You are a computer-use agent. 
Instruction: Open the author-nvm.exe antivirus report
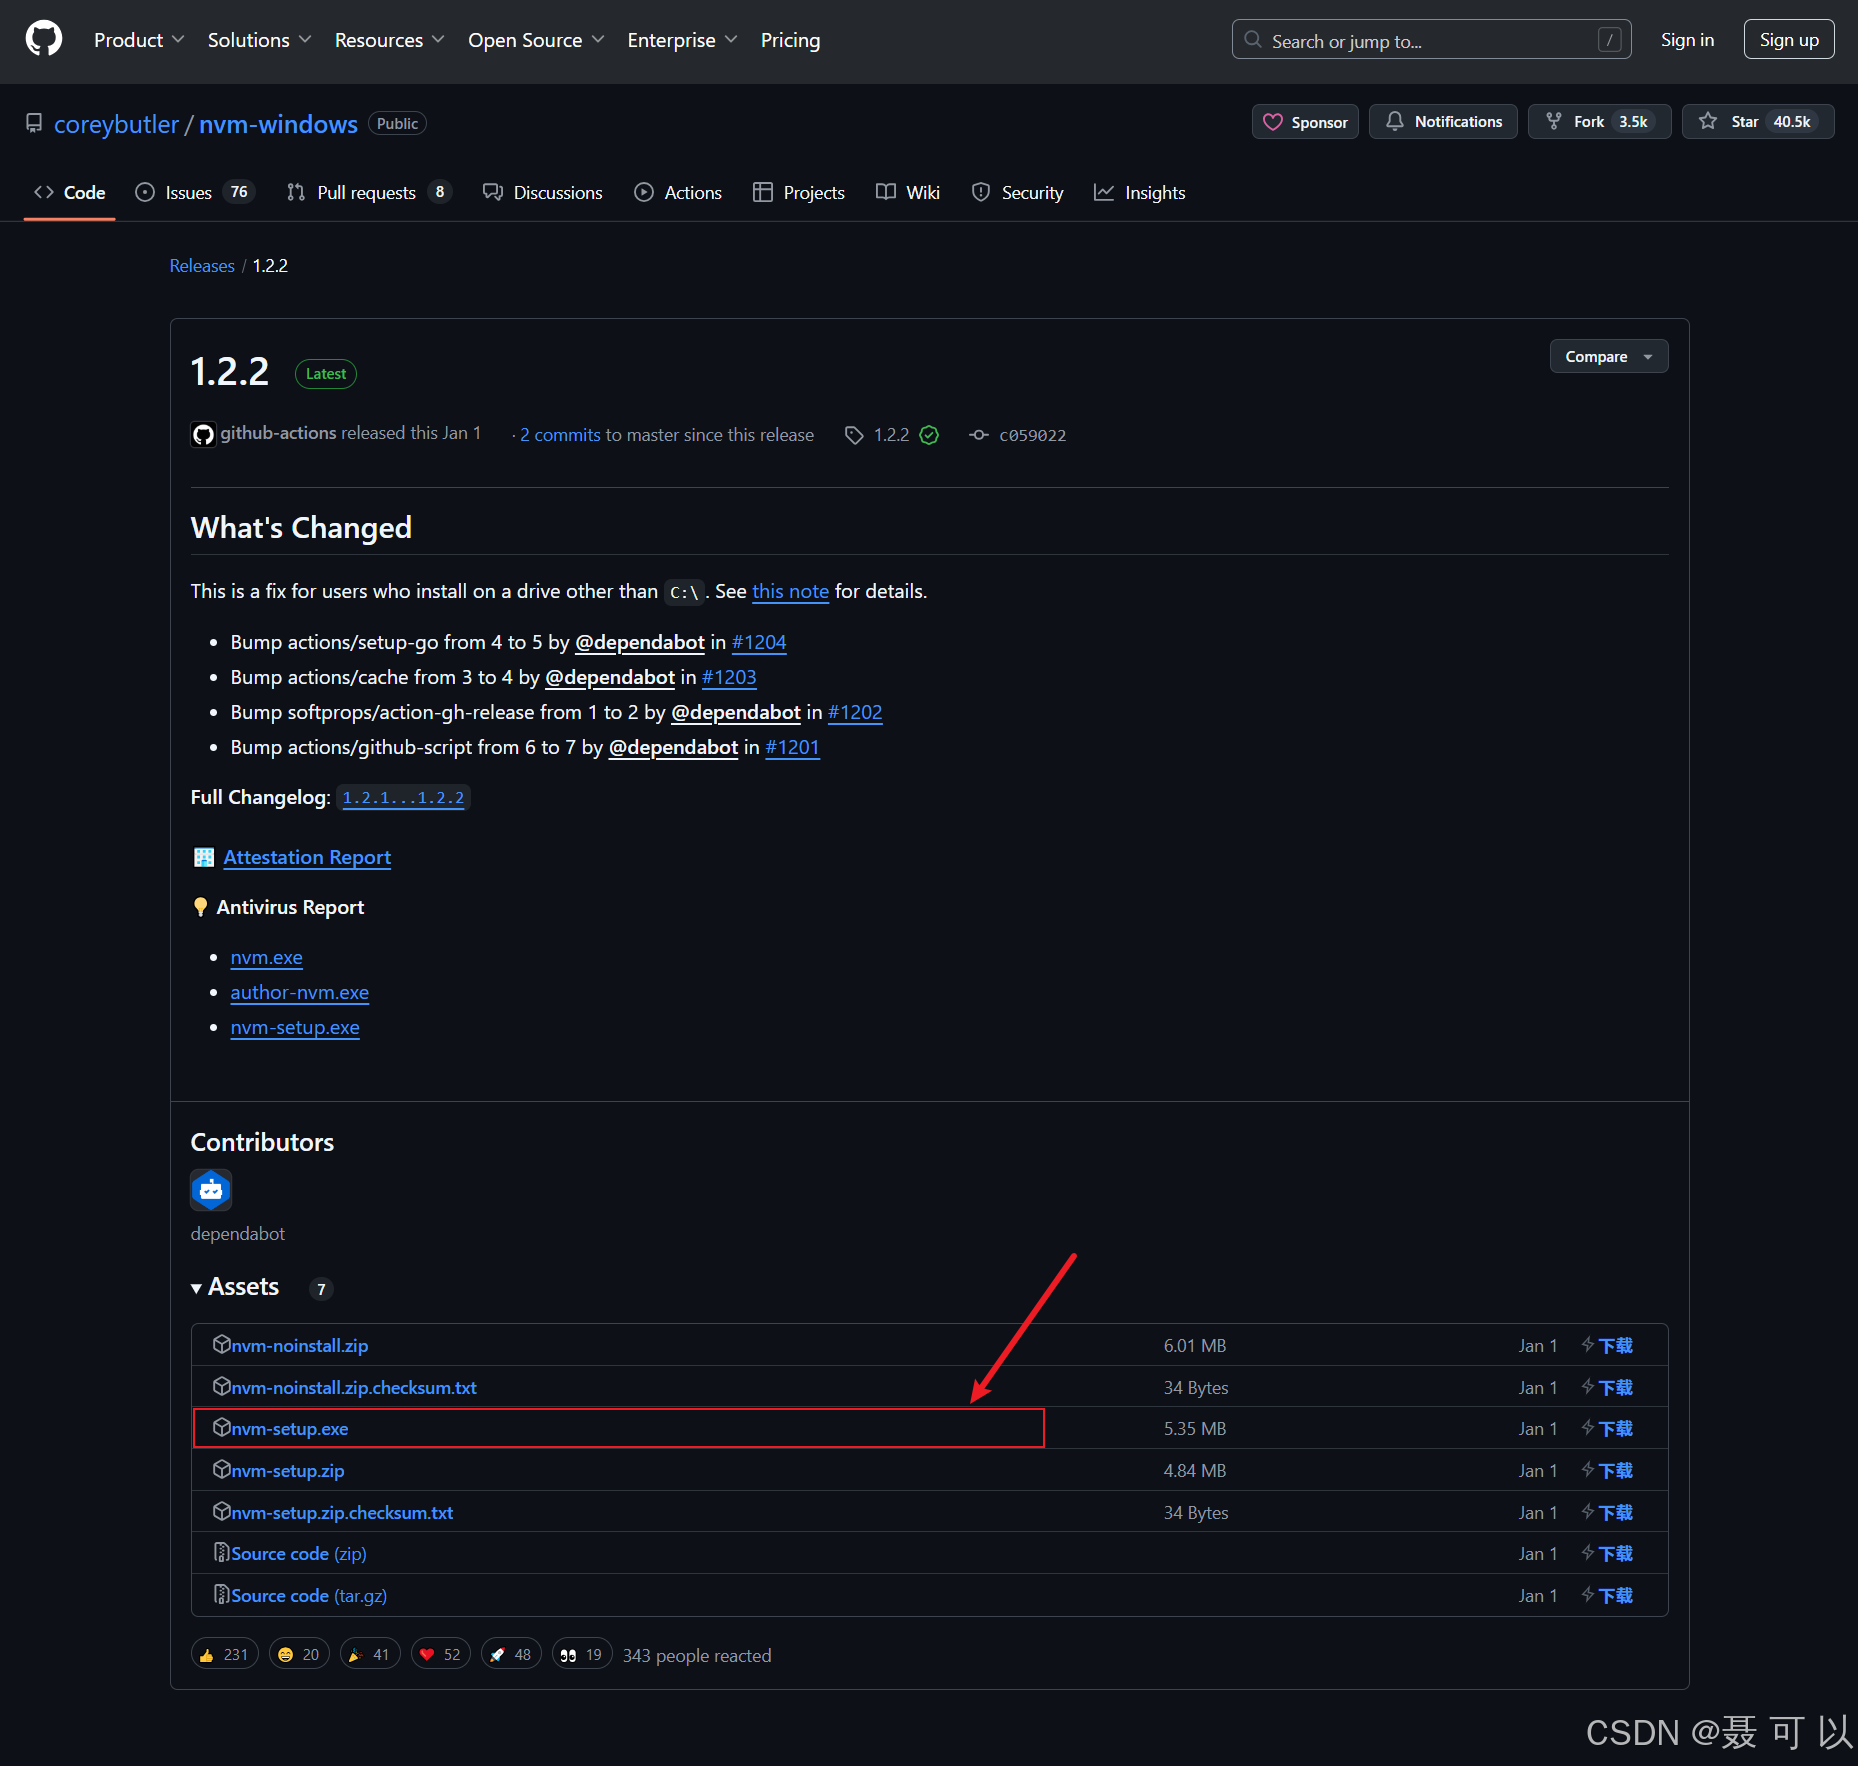click(x=299, y=992)
